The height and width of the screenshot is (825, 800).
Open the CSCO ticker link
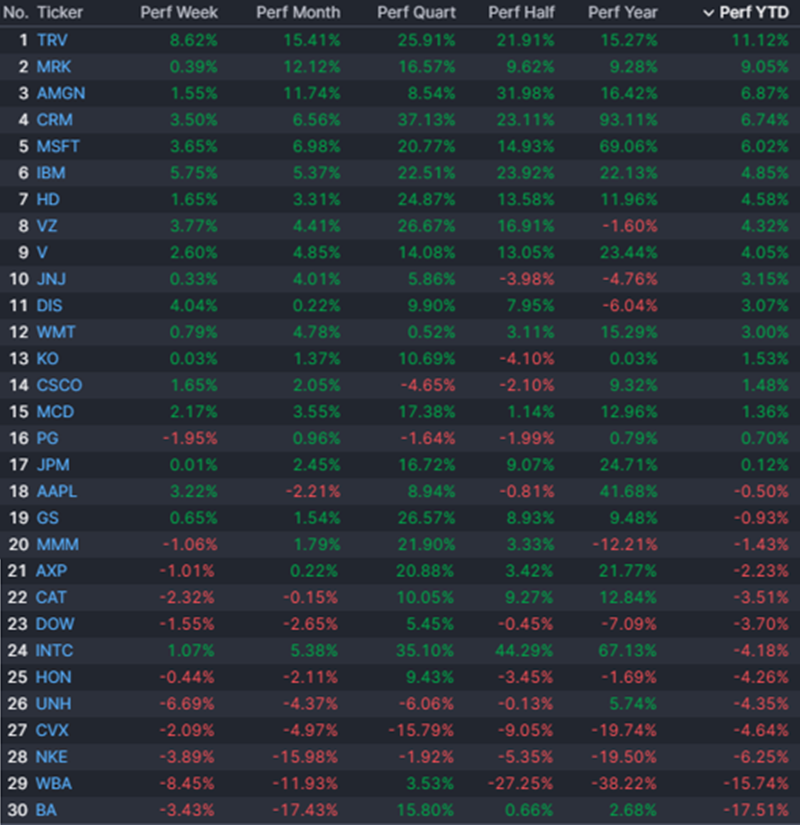click(59, 385)
